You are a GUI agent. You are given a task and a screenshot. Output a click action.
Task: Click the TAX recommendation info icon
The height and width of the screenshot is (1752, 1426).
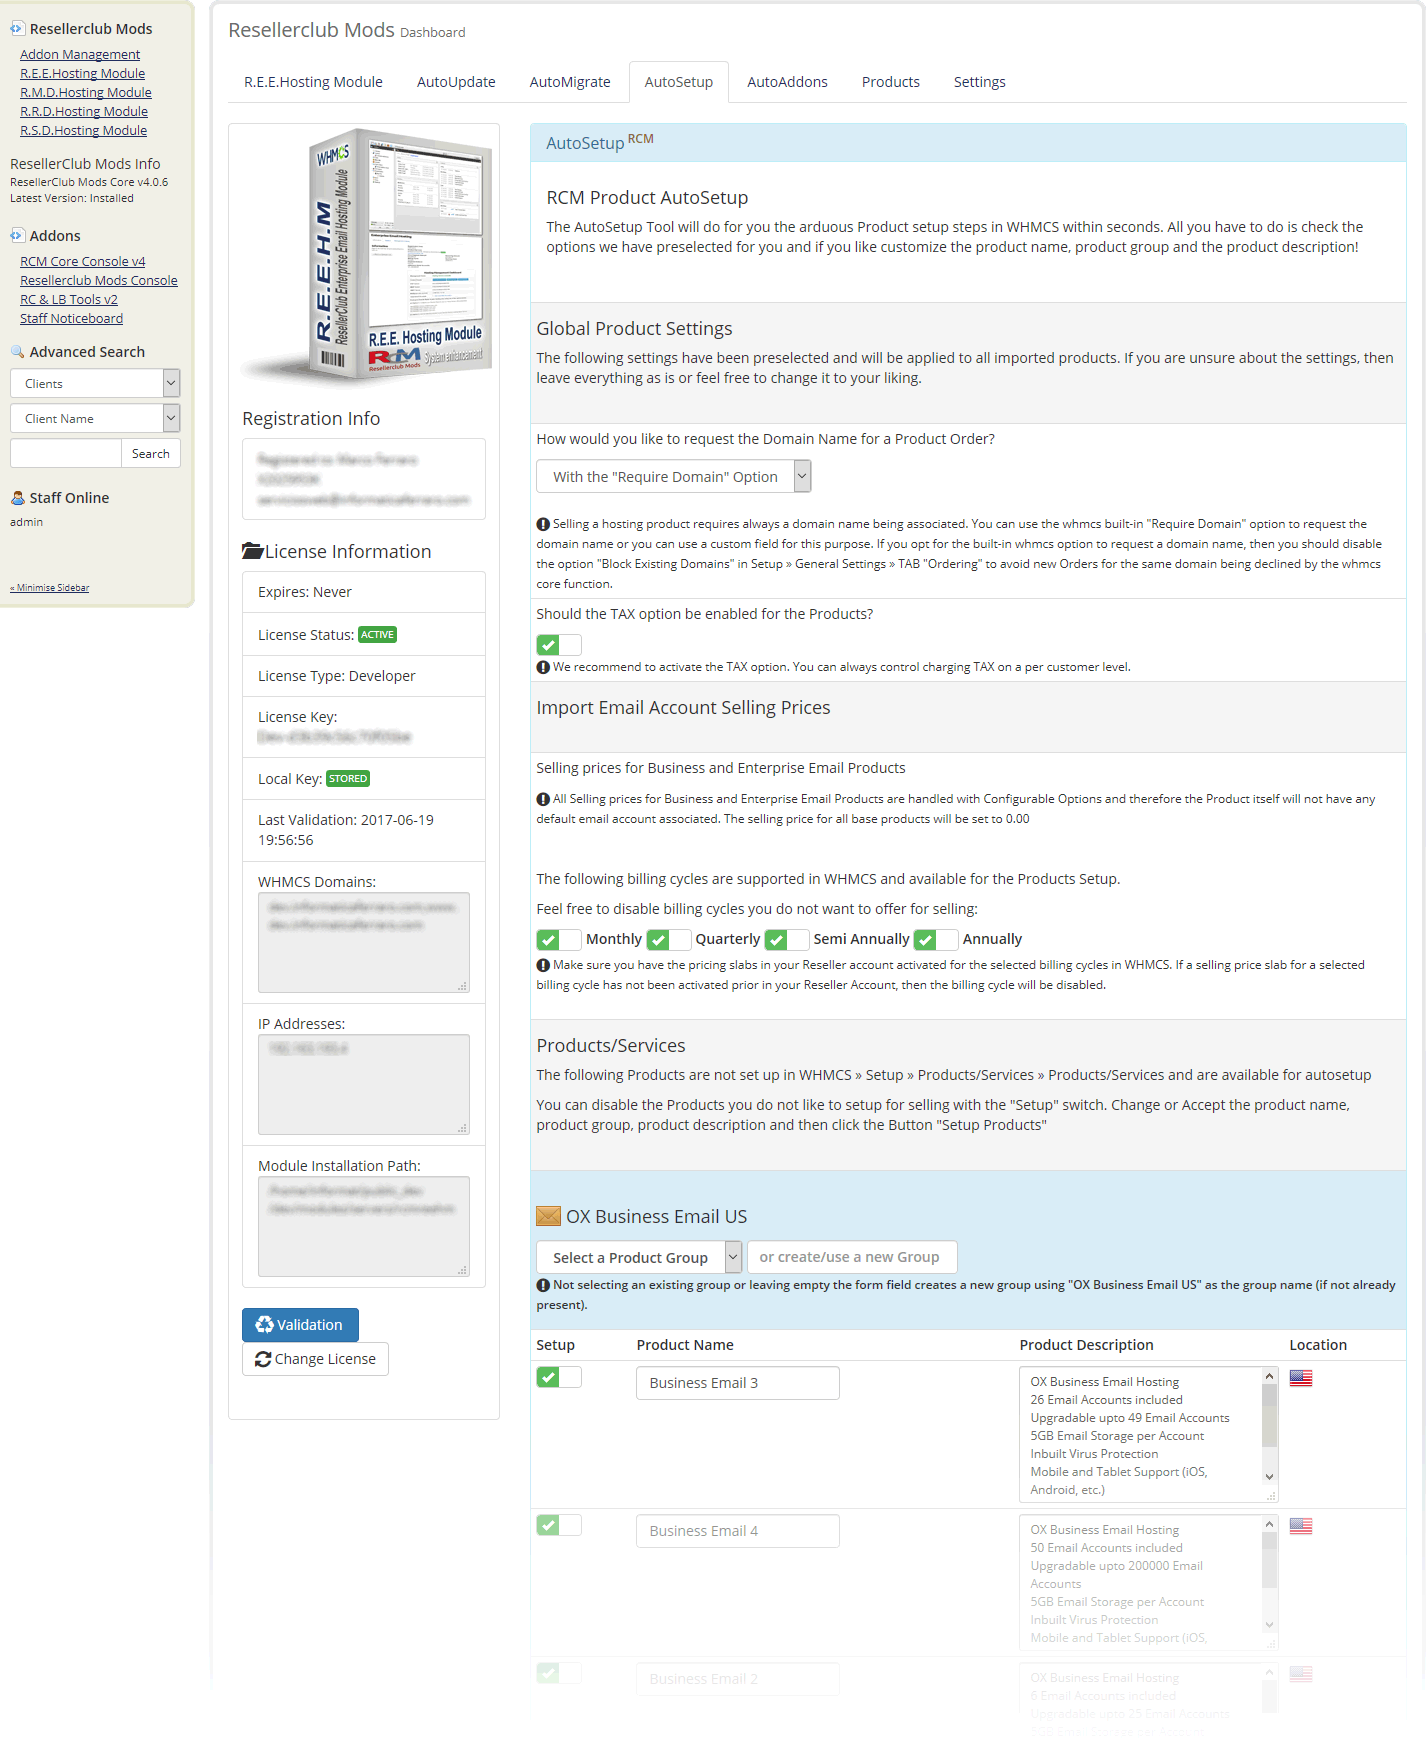click(543, 667)
